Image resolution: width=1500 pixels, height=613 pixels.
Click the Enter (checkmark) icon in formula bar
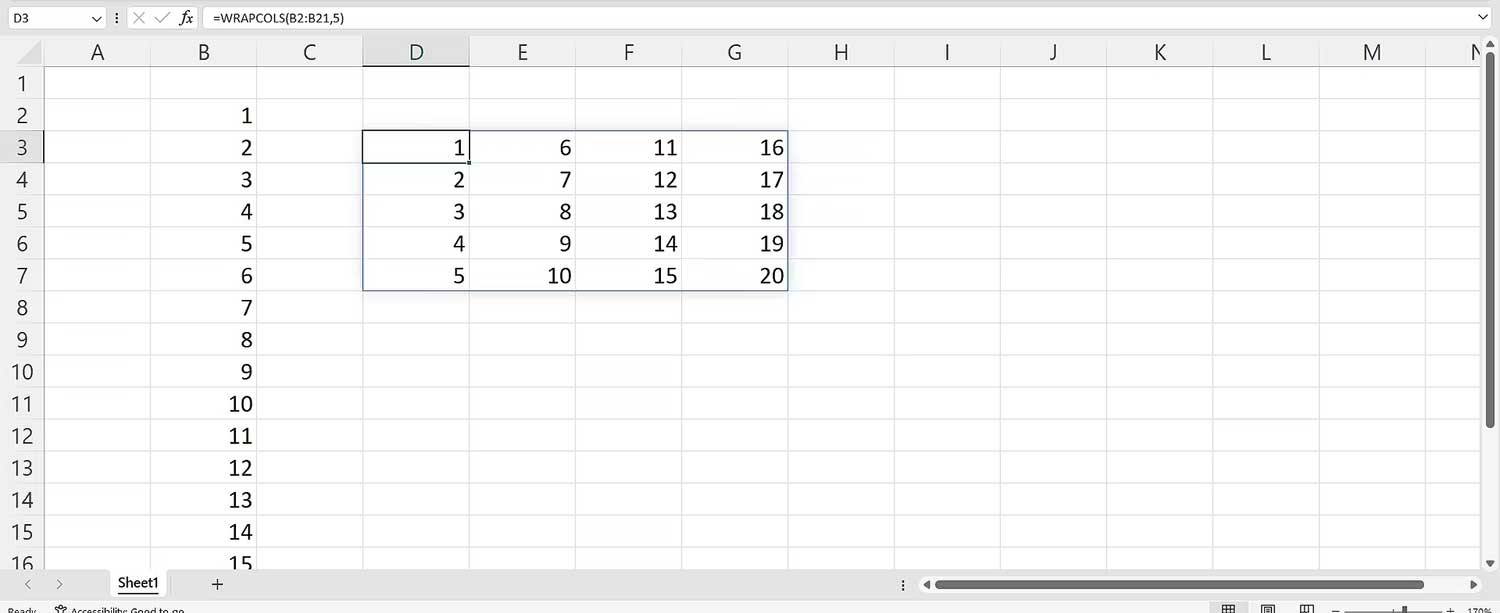click(x=162, y=18)
